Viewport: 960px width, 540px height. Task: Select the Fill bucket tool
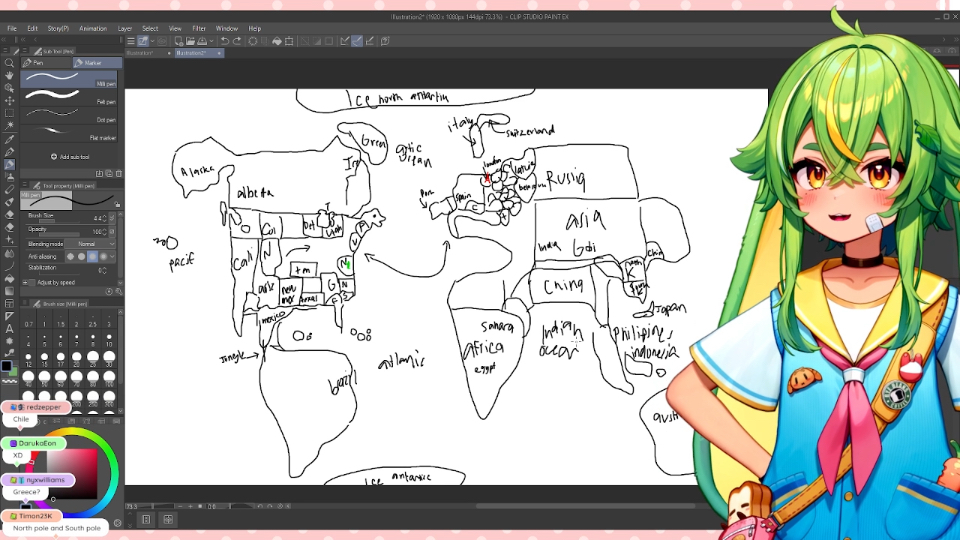coord(9,279)
